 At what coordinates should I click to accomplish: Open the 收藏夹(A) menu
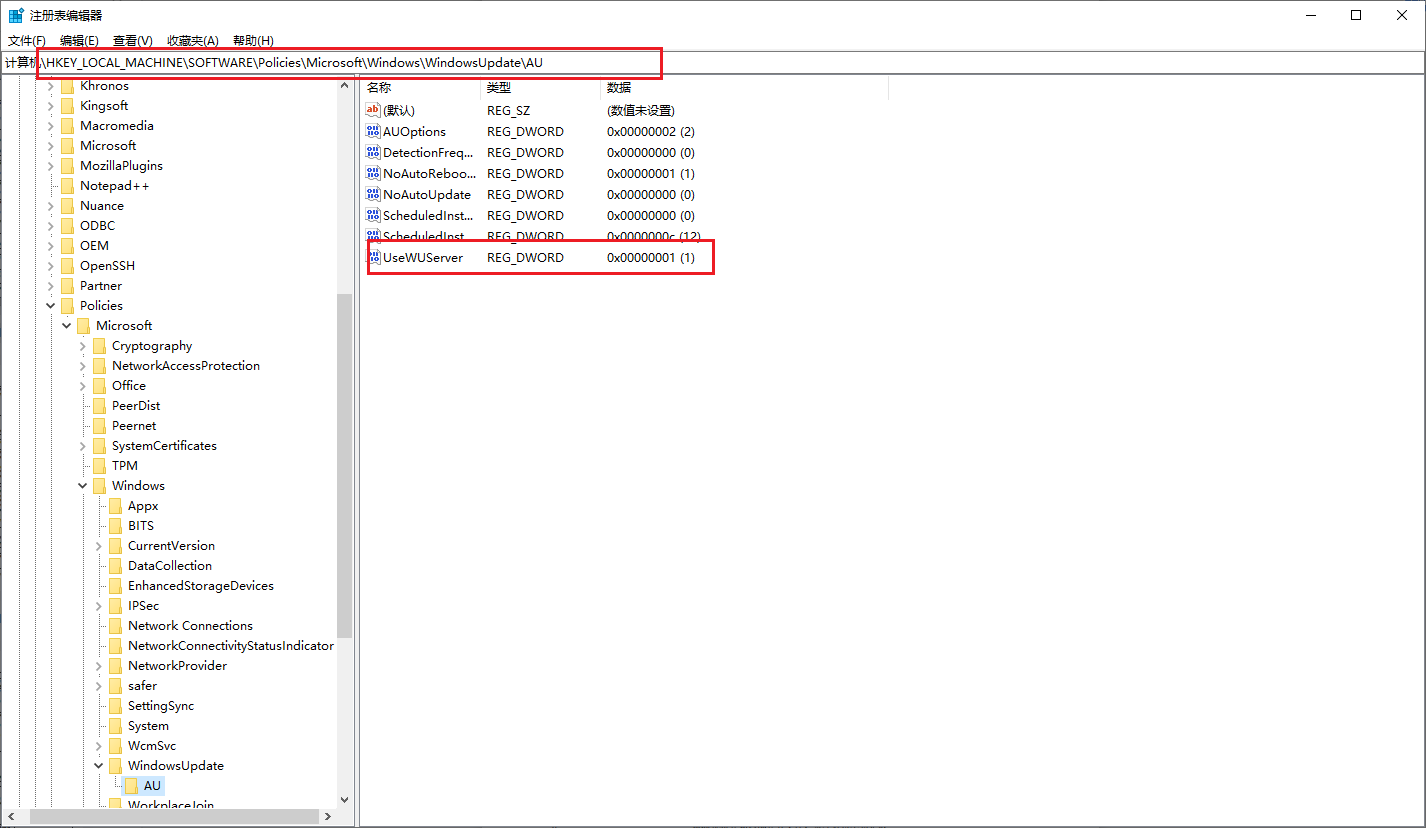(192, 40)
